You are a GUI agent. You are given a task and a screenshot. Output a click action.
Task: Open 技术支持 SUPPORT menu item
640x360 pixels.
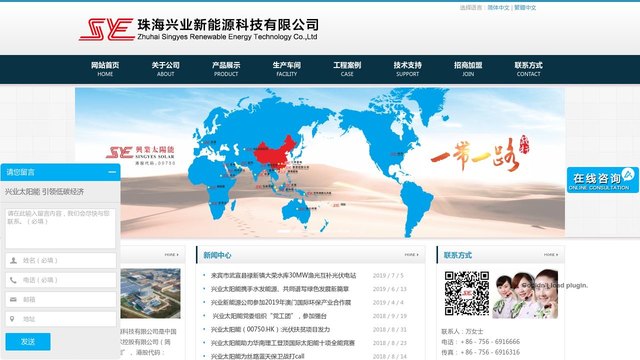pyautogui.click(x=407, y=69)
